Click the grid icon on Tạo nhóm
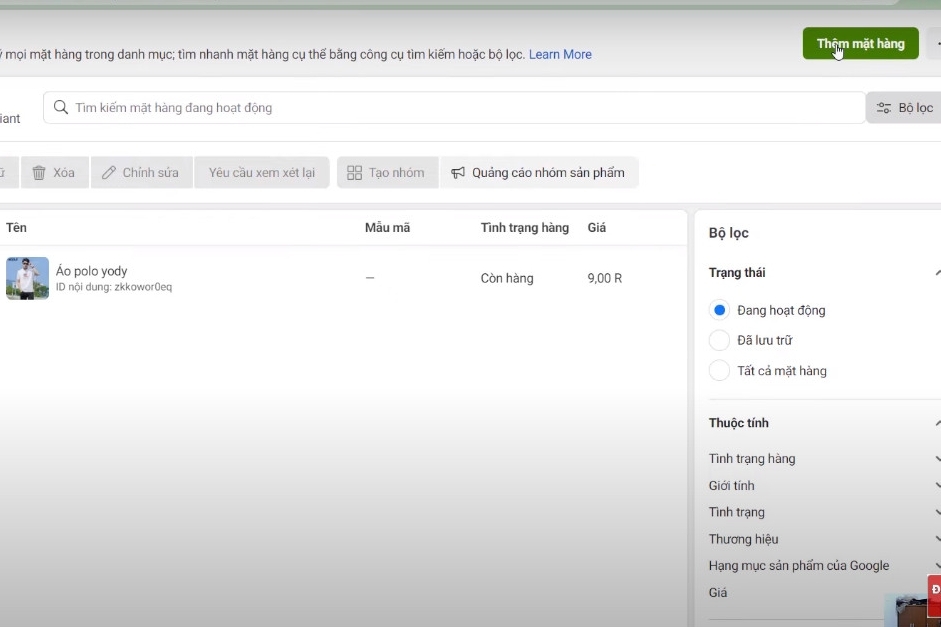The height and width of the screenshot is (627, 941). [355, 173]
